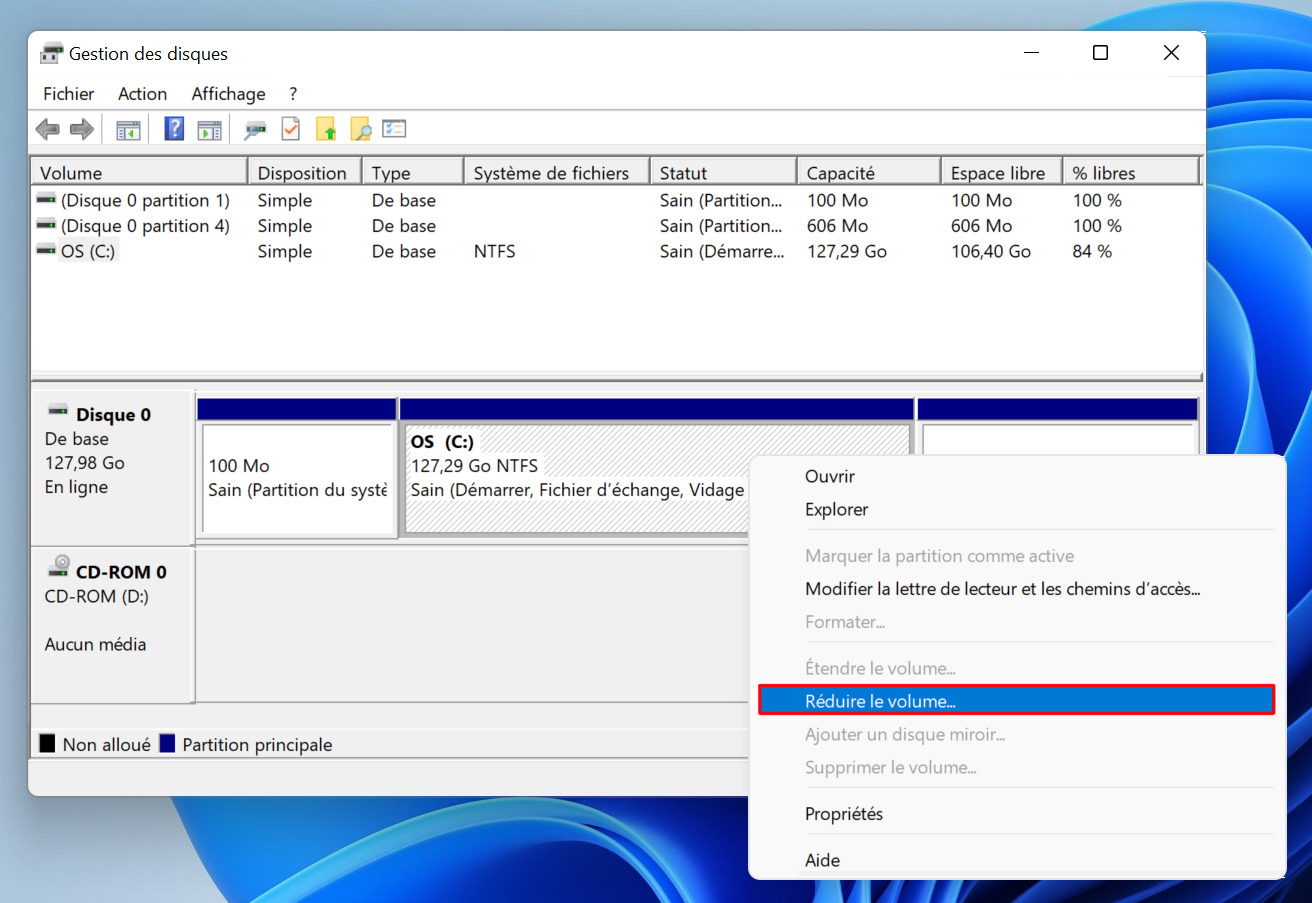Screen dimensions: 1312x903
Task: Sort by Espace libre column header
Action: tap(1001, 172)
